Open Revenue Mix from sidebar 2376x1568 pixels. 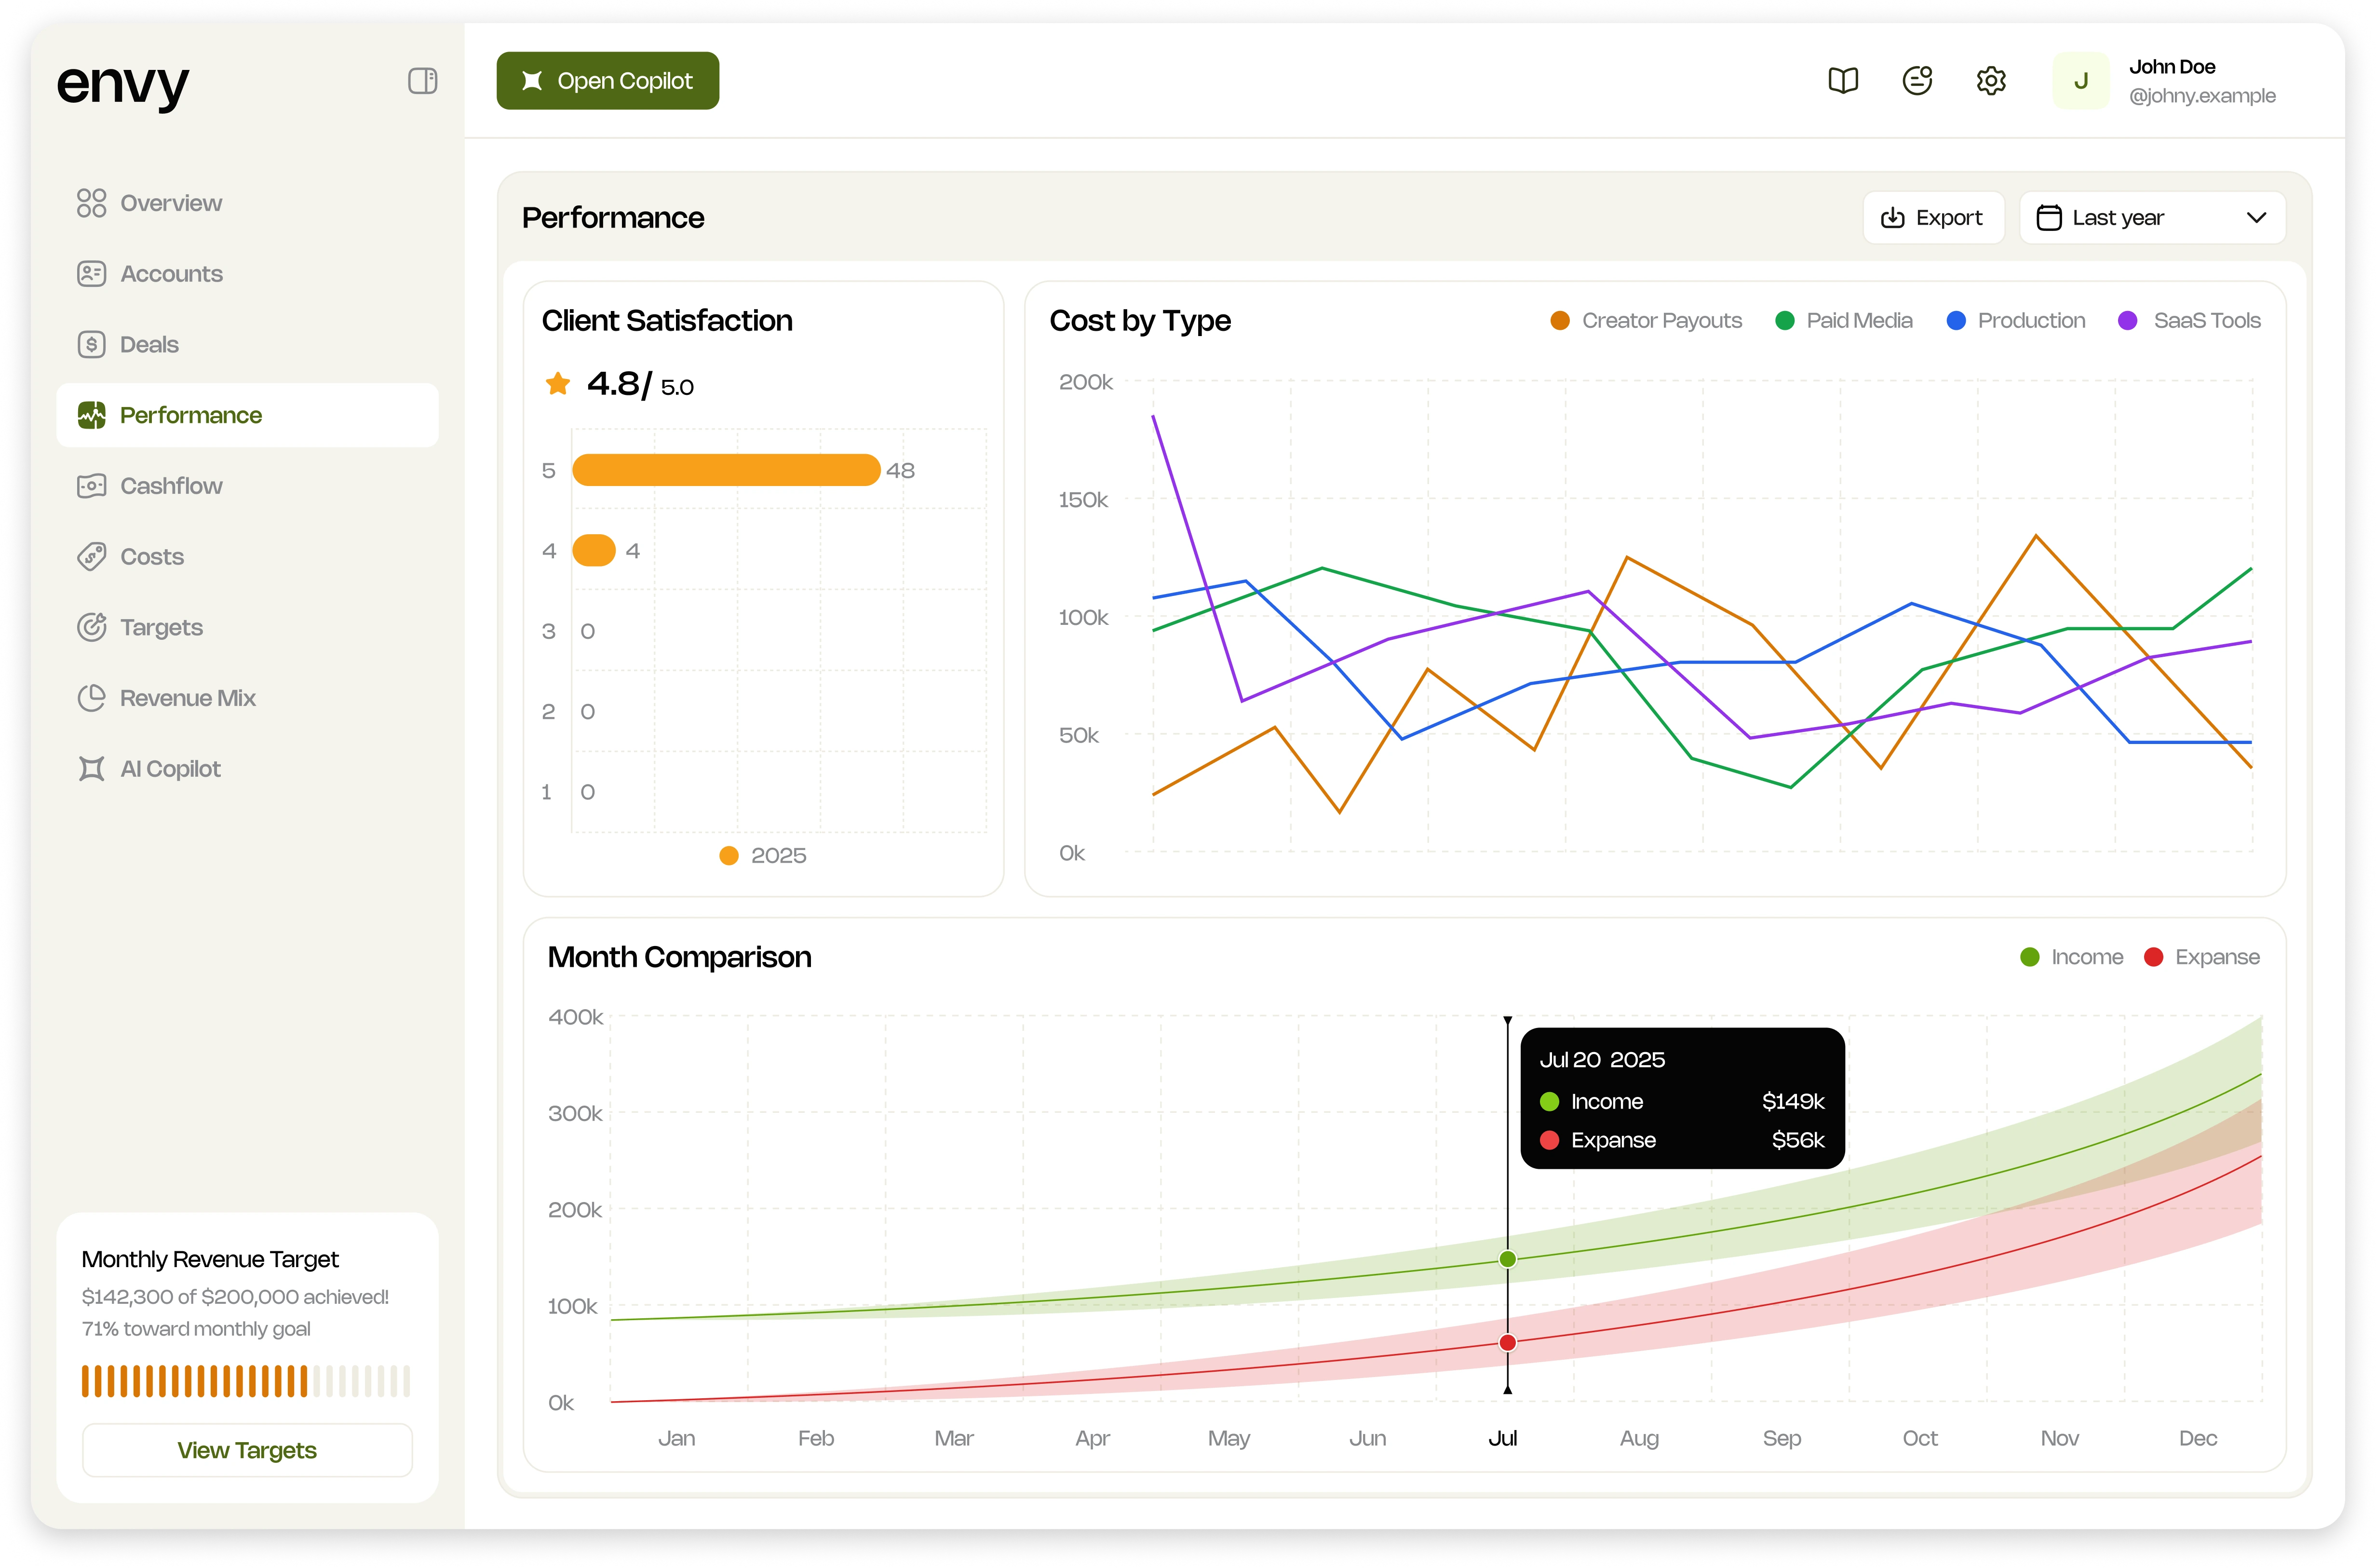[248, 698]
